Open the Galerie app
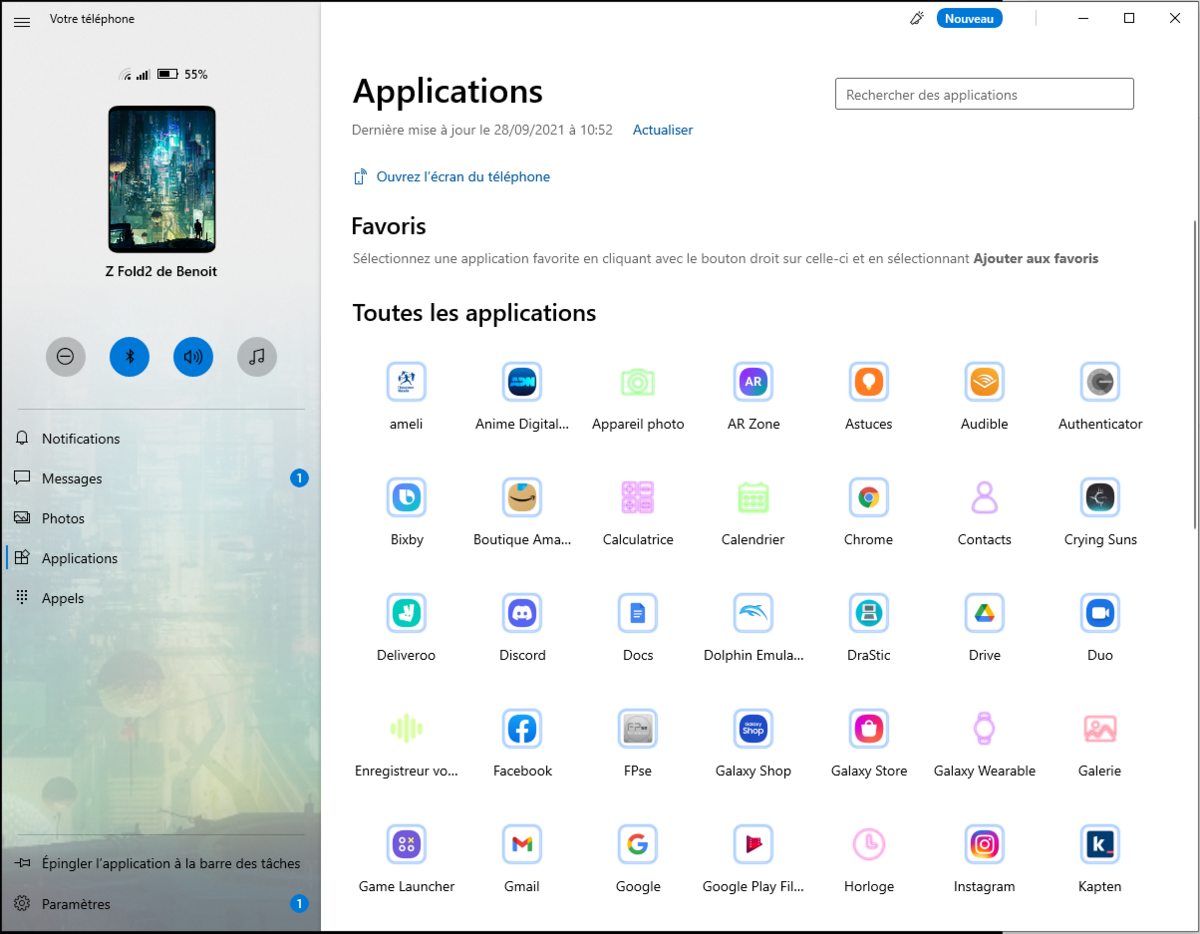Viewport: 1200px width, 934px height. tap(1100, 729)
